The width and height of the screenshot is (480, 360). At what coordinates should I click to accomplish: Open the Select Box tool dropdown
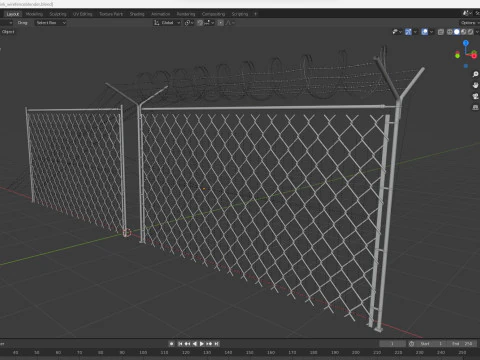click(51, 23)
